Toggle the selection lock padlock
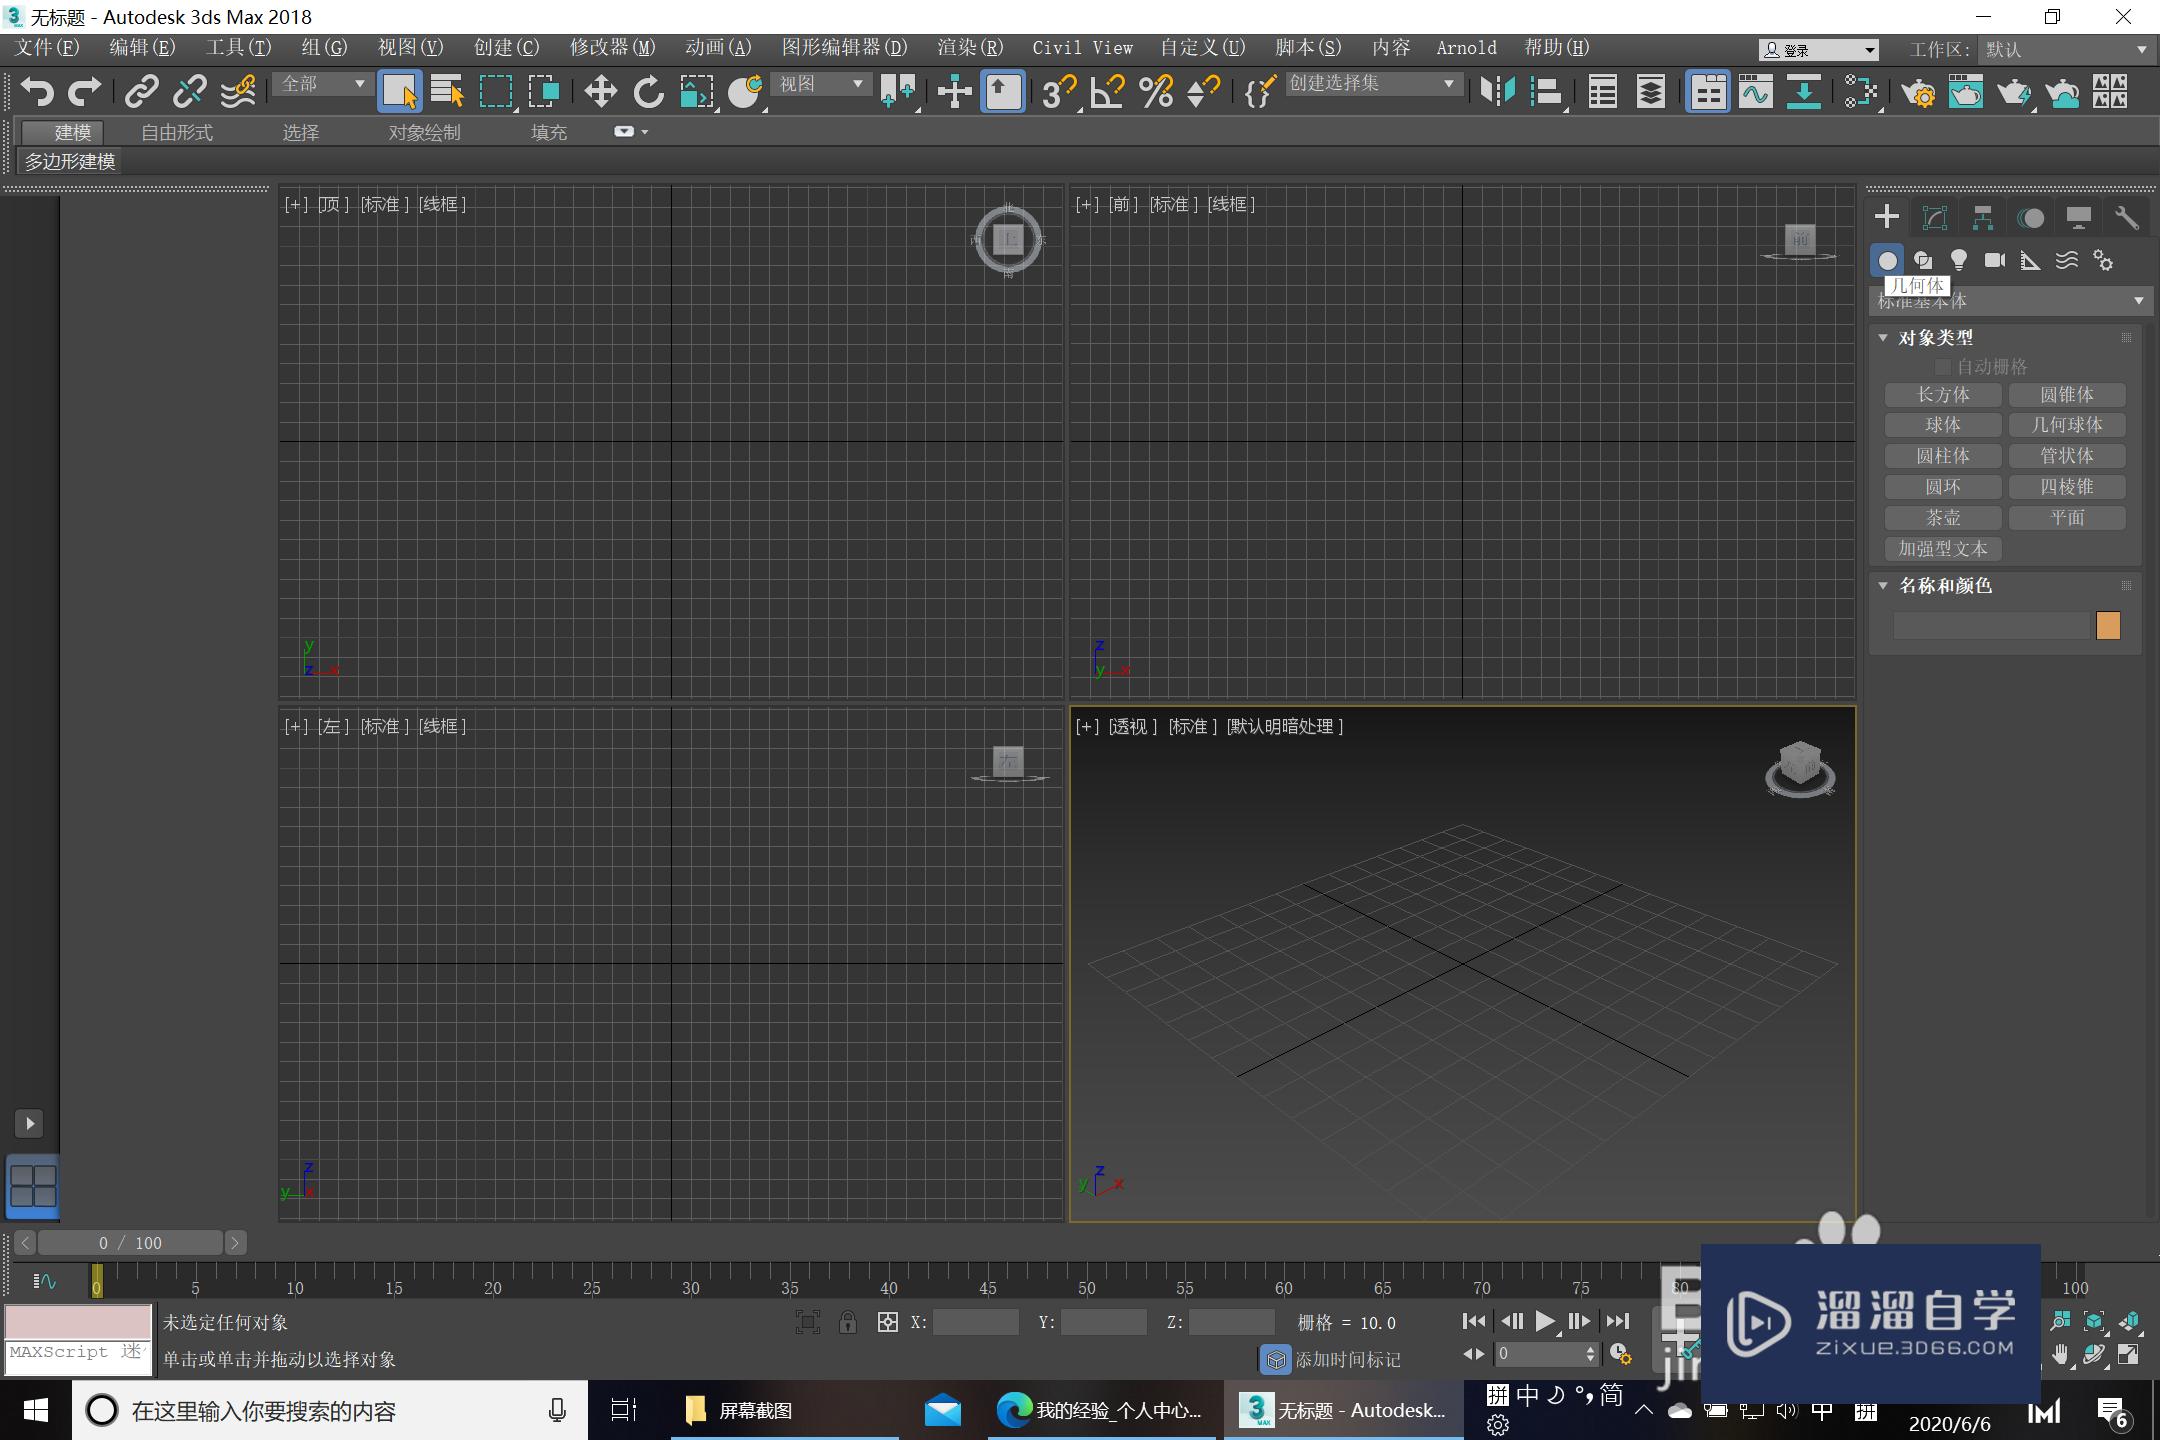The height and width of the screenshot is (1440, 2160). click(847, 1322)
